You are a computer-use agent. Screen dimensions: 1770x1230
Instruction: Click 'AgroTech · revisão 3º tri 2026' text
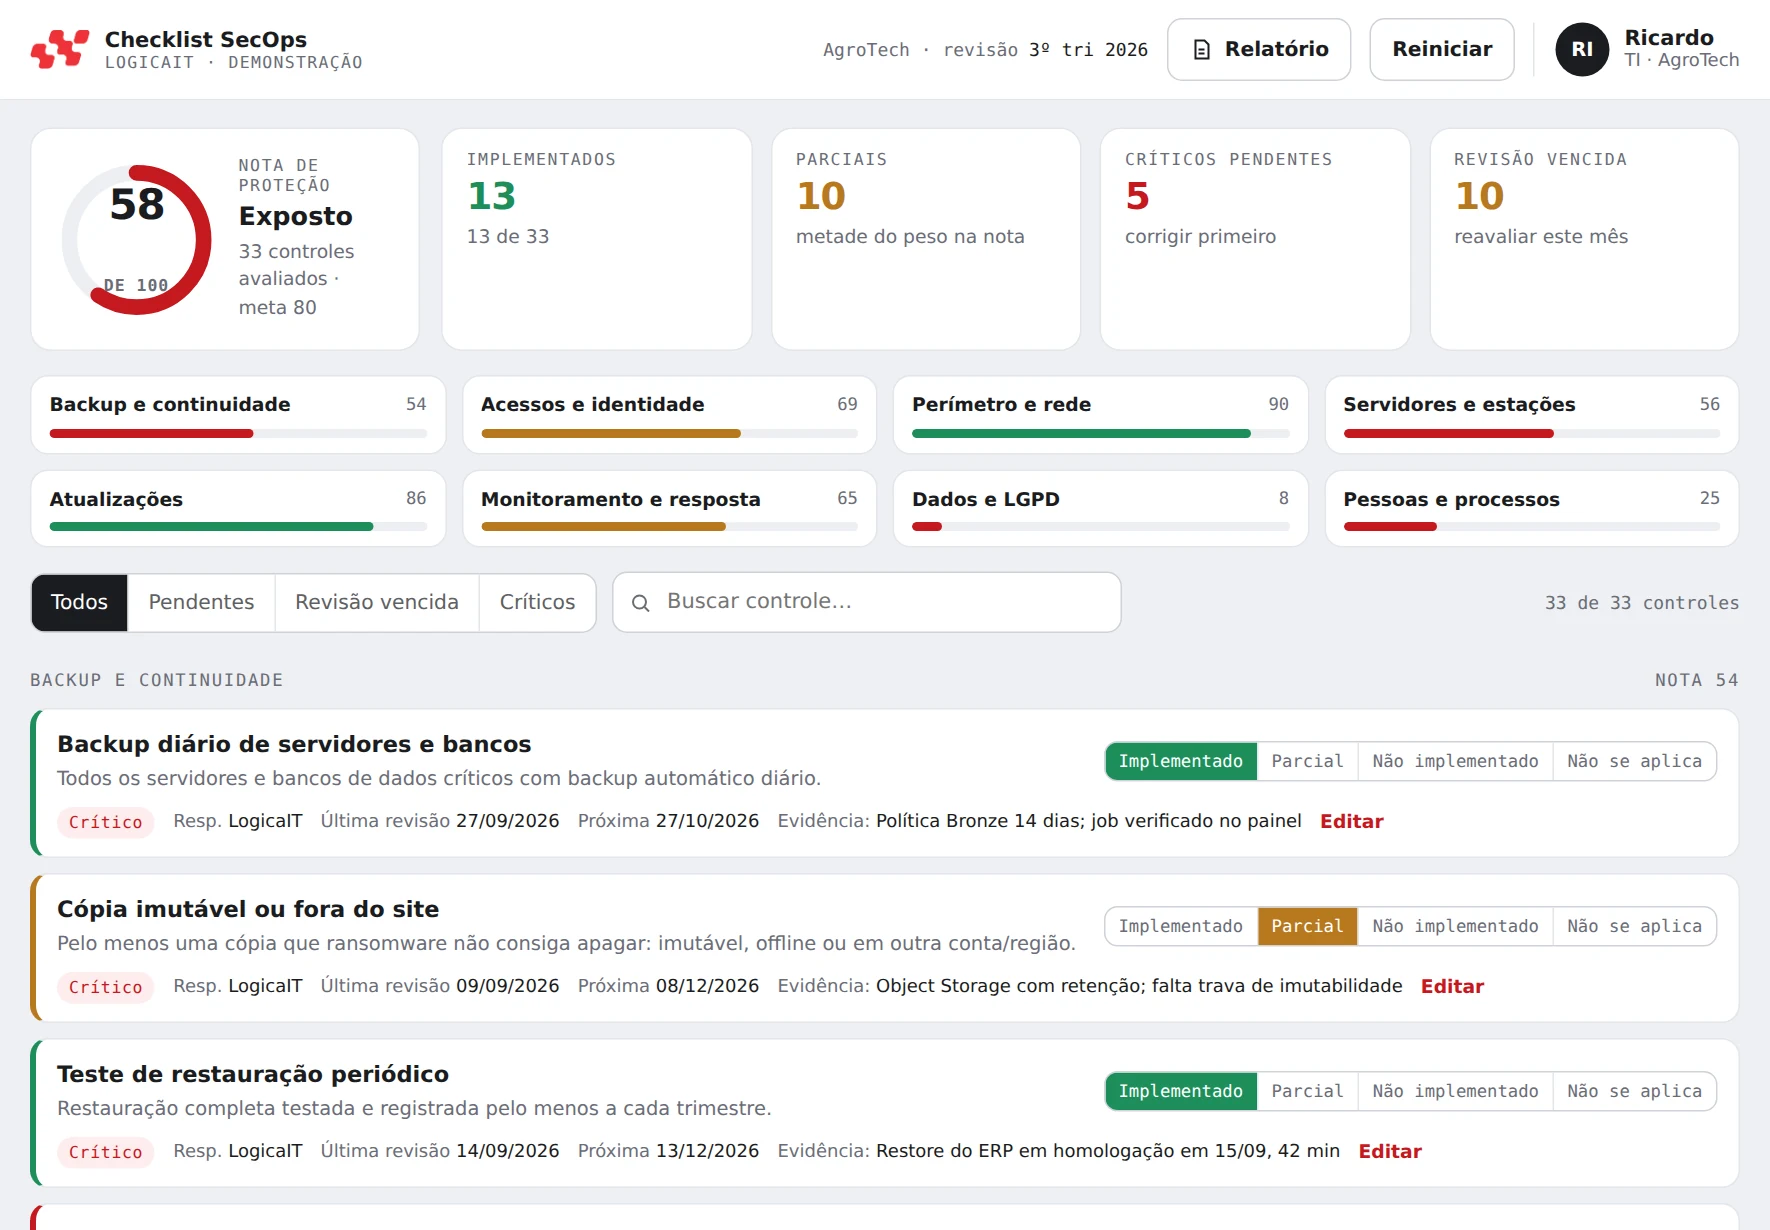pos(985,50)
